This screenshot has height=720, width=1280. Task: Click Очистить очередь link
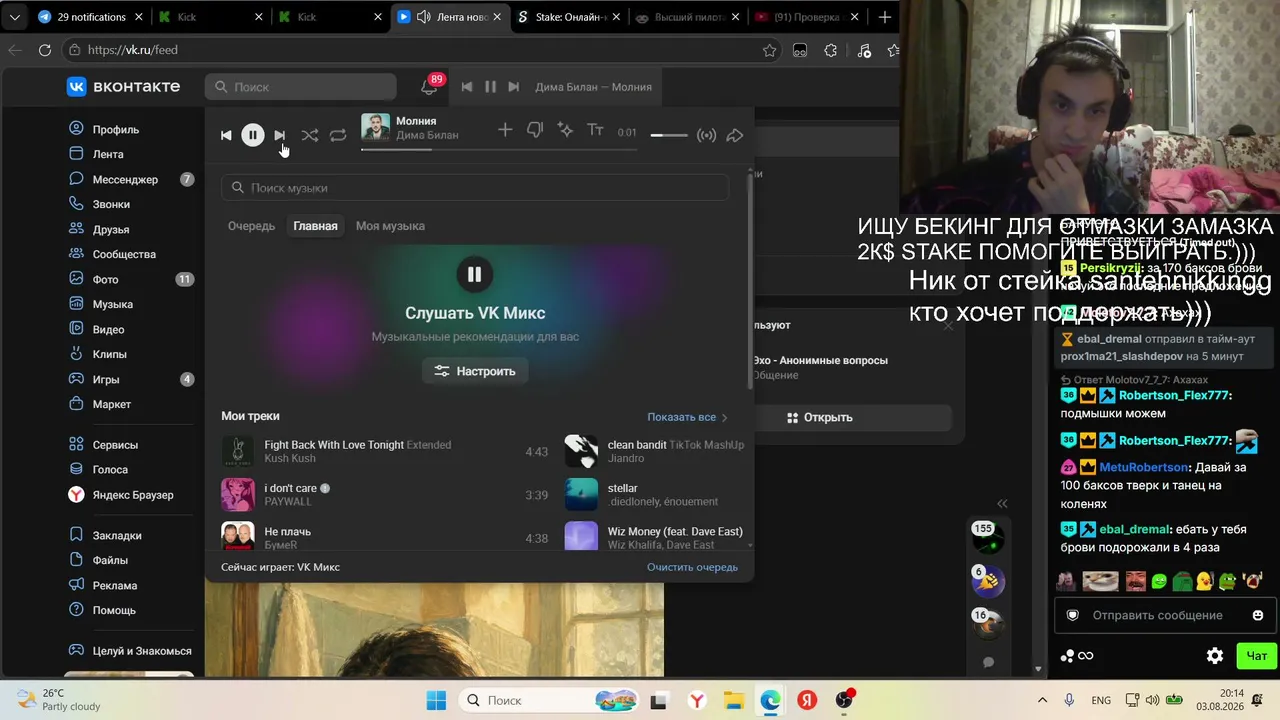pyautogui.click(x=692, y=567)
